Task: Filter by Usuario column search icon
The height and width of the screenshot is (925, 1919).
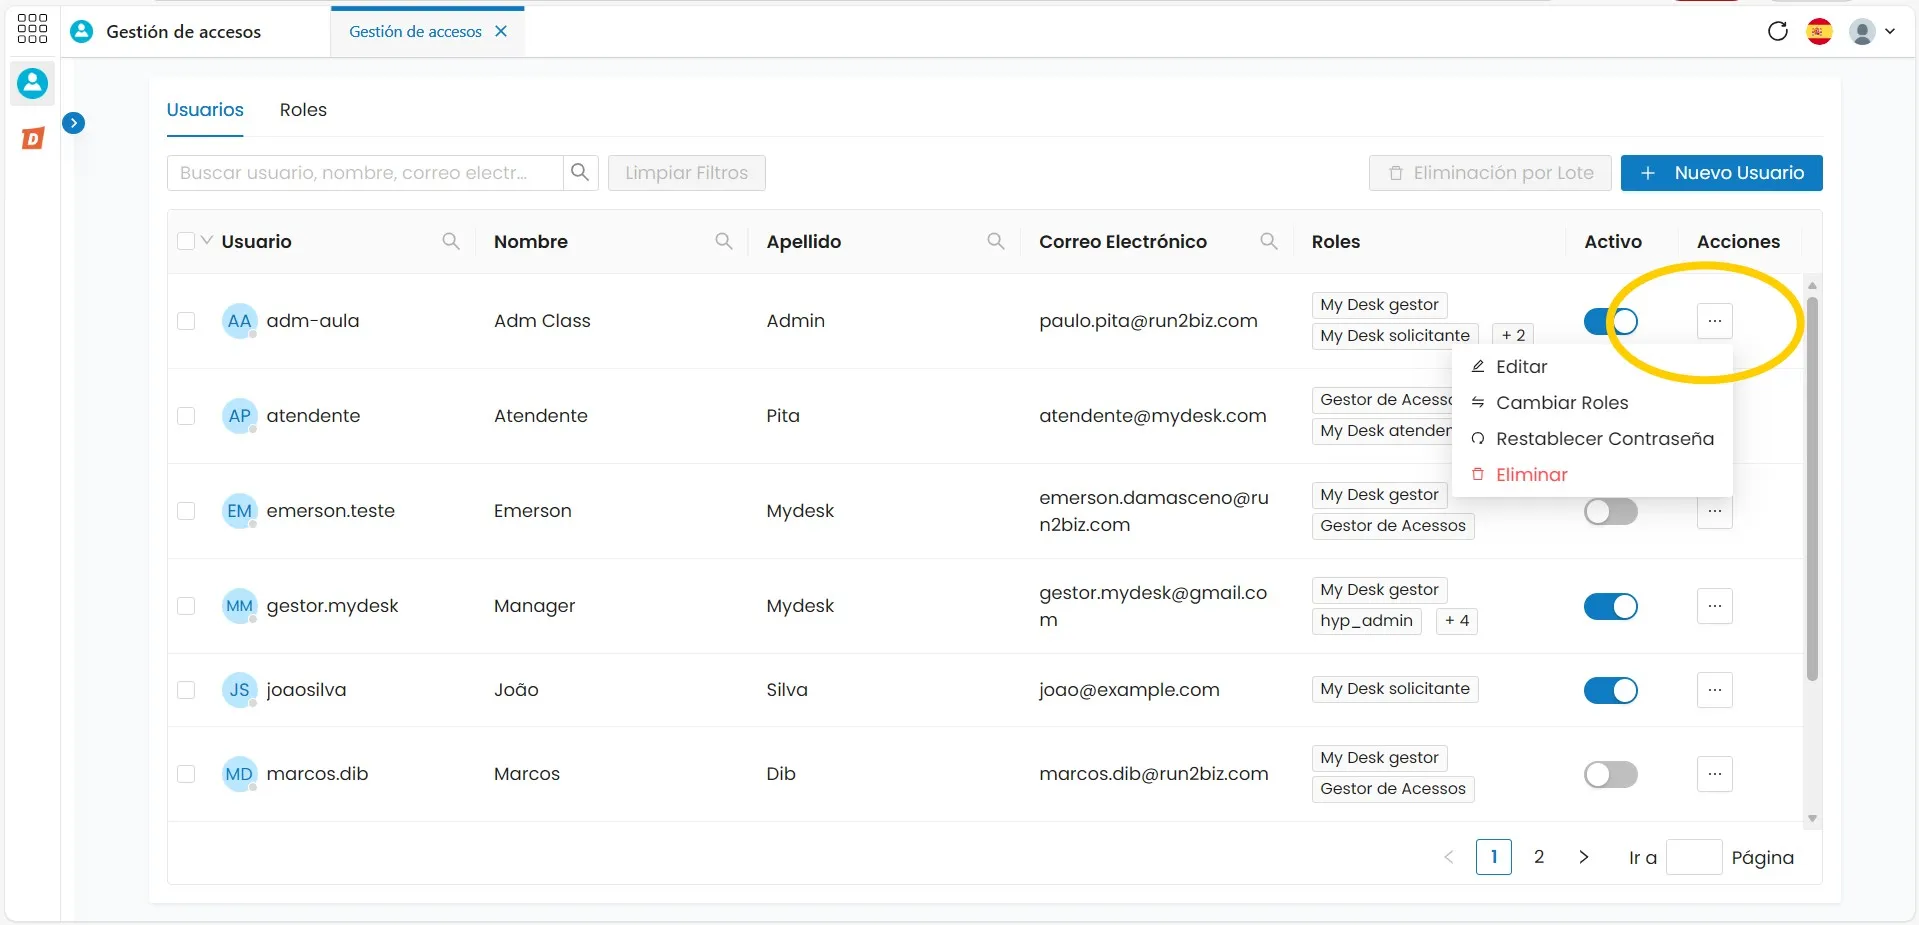Action: click(451, 241)
